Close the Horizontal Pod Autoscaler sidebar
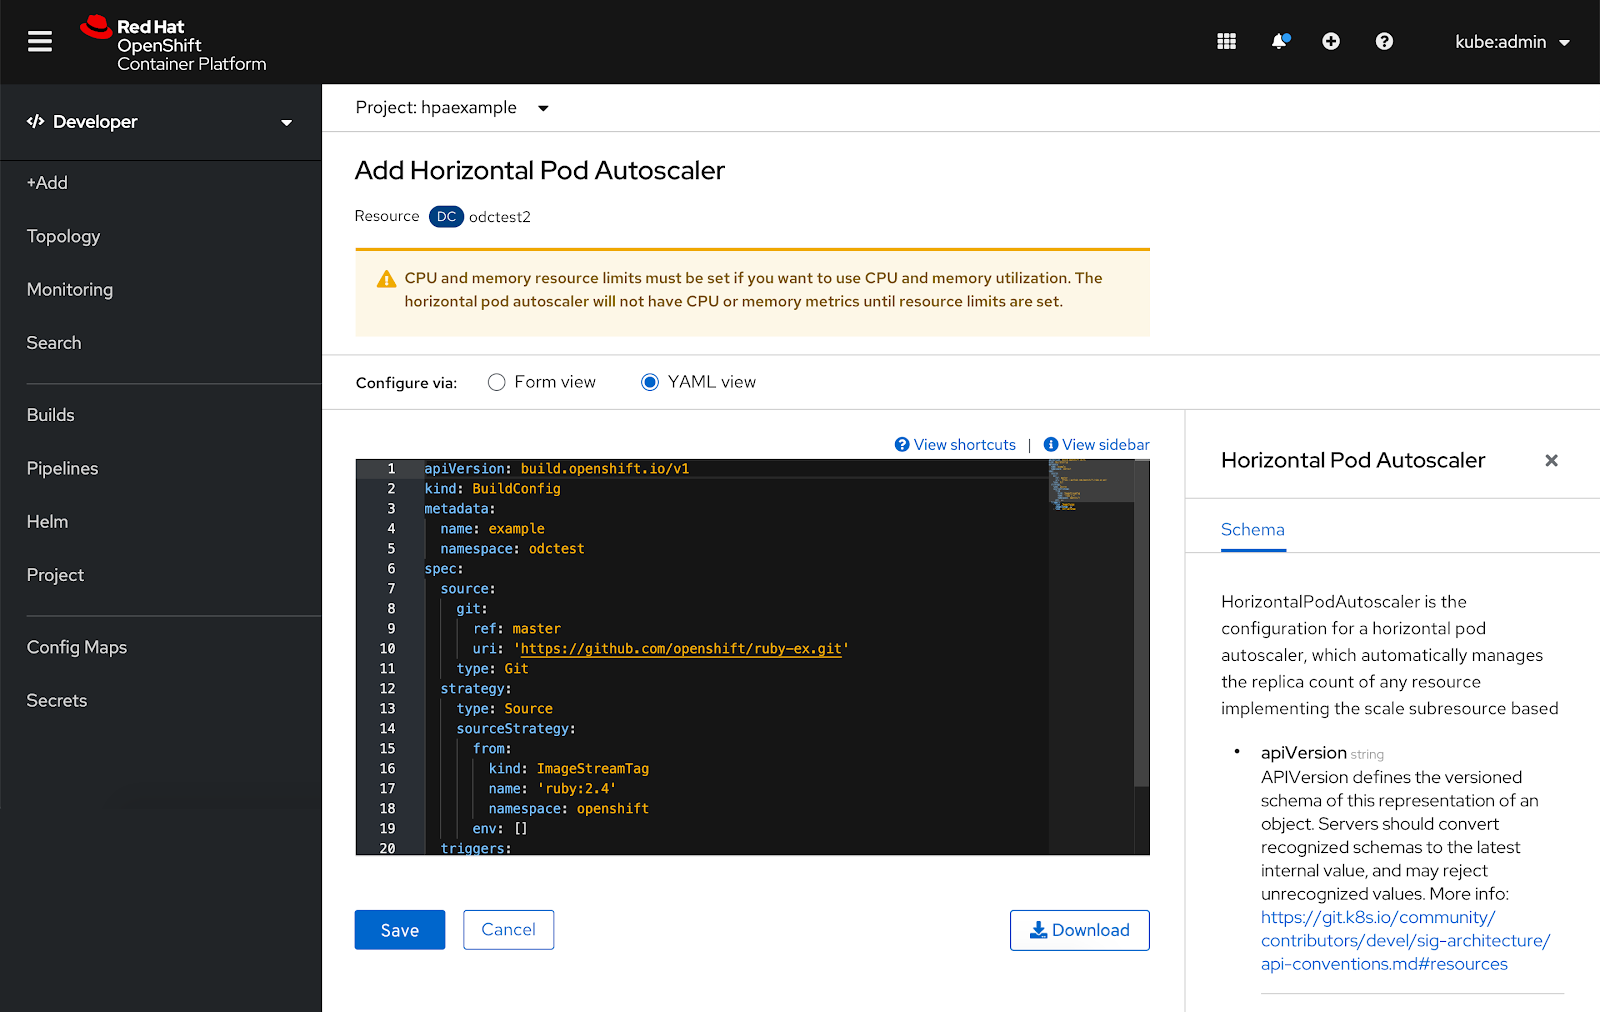The image size is (1600, 1012). click(x=1551, y=461)
